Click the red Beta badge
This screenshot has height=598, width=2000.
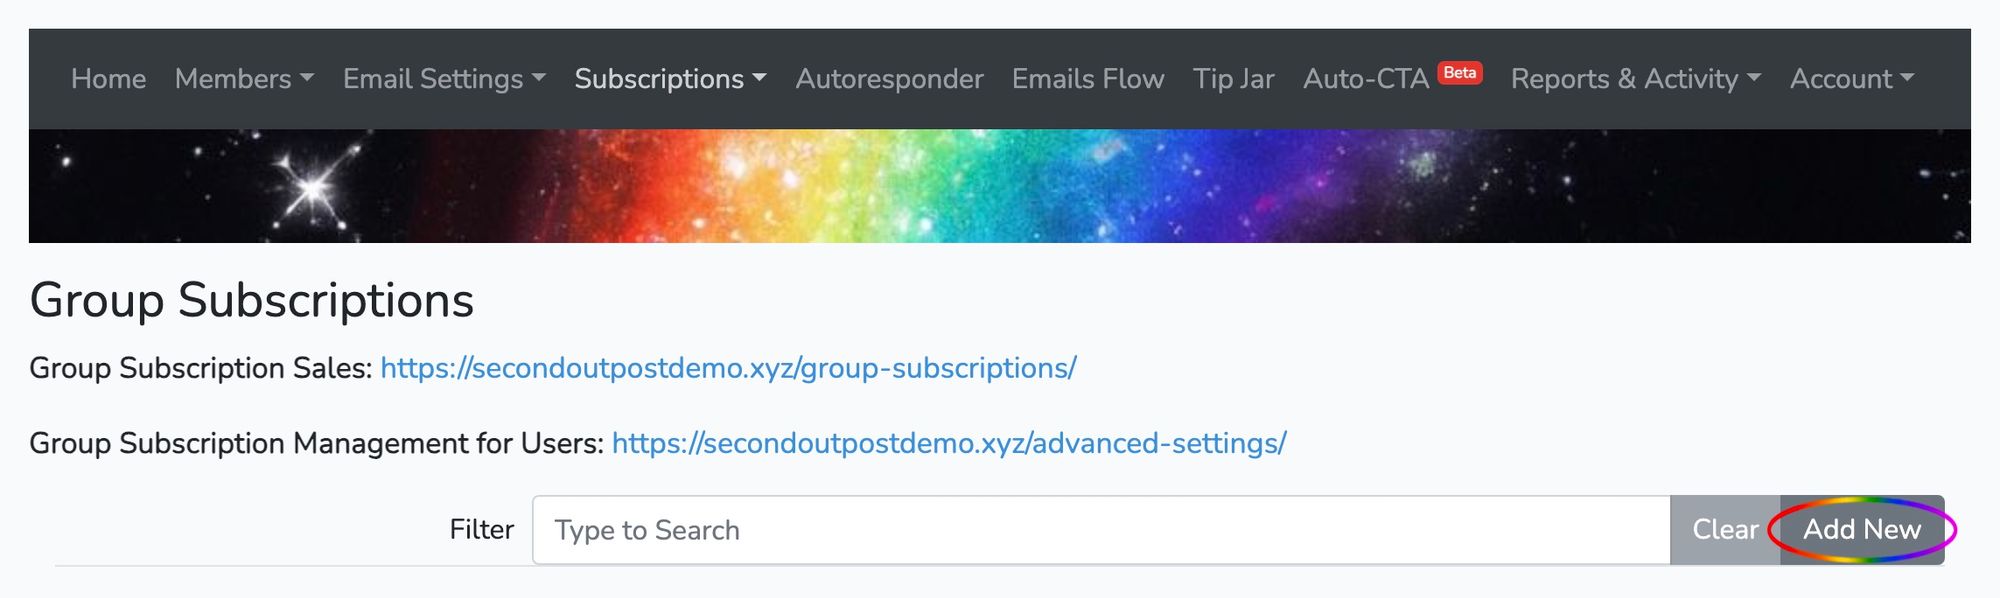1460,72
